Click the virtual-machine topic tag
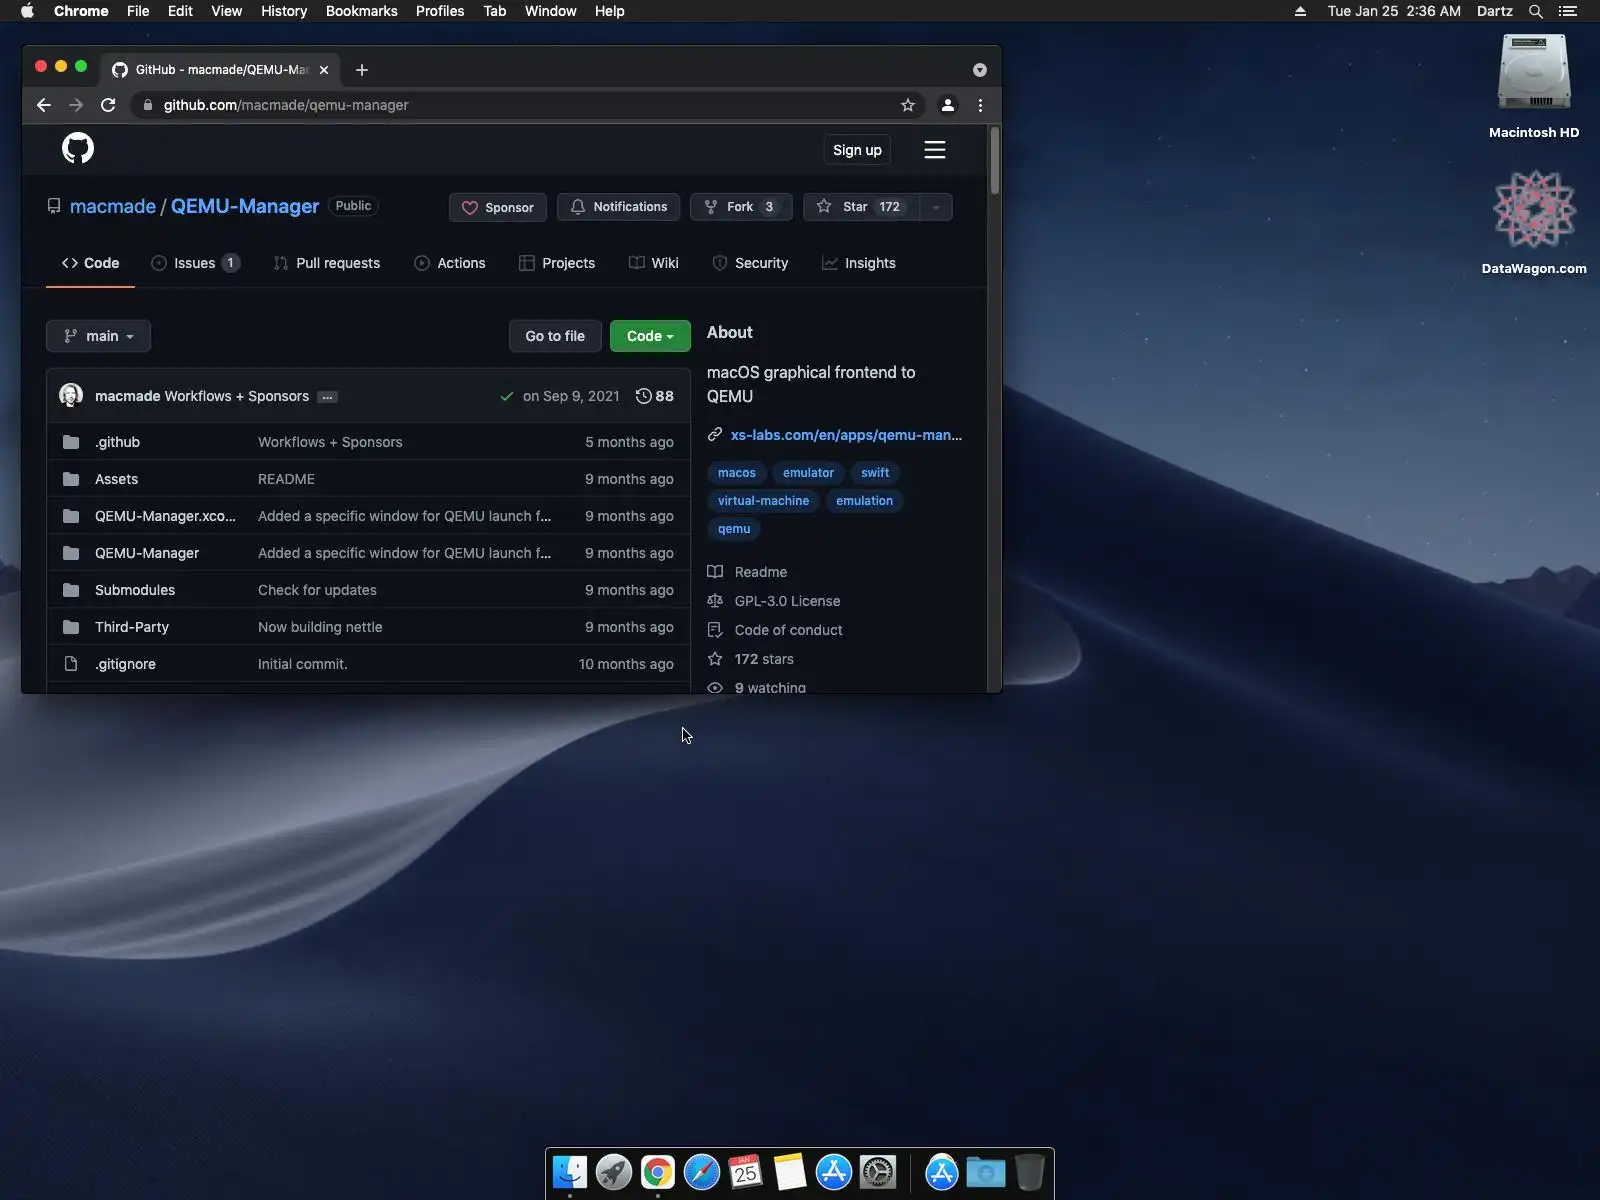Screen dimensions: 1600x1200 (763, 501)
